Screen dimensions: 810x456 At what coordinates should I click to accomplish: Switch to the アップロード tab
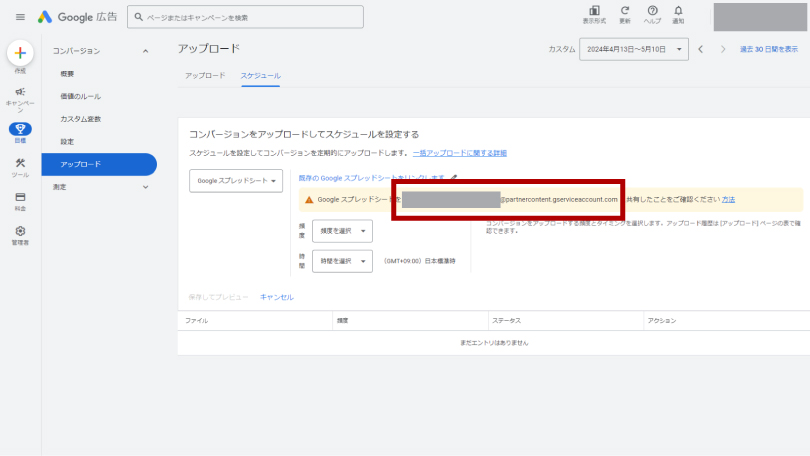[205, 75]
